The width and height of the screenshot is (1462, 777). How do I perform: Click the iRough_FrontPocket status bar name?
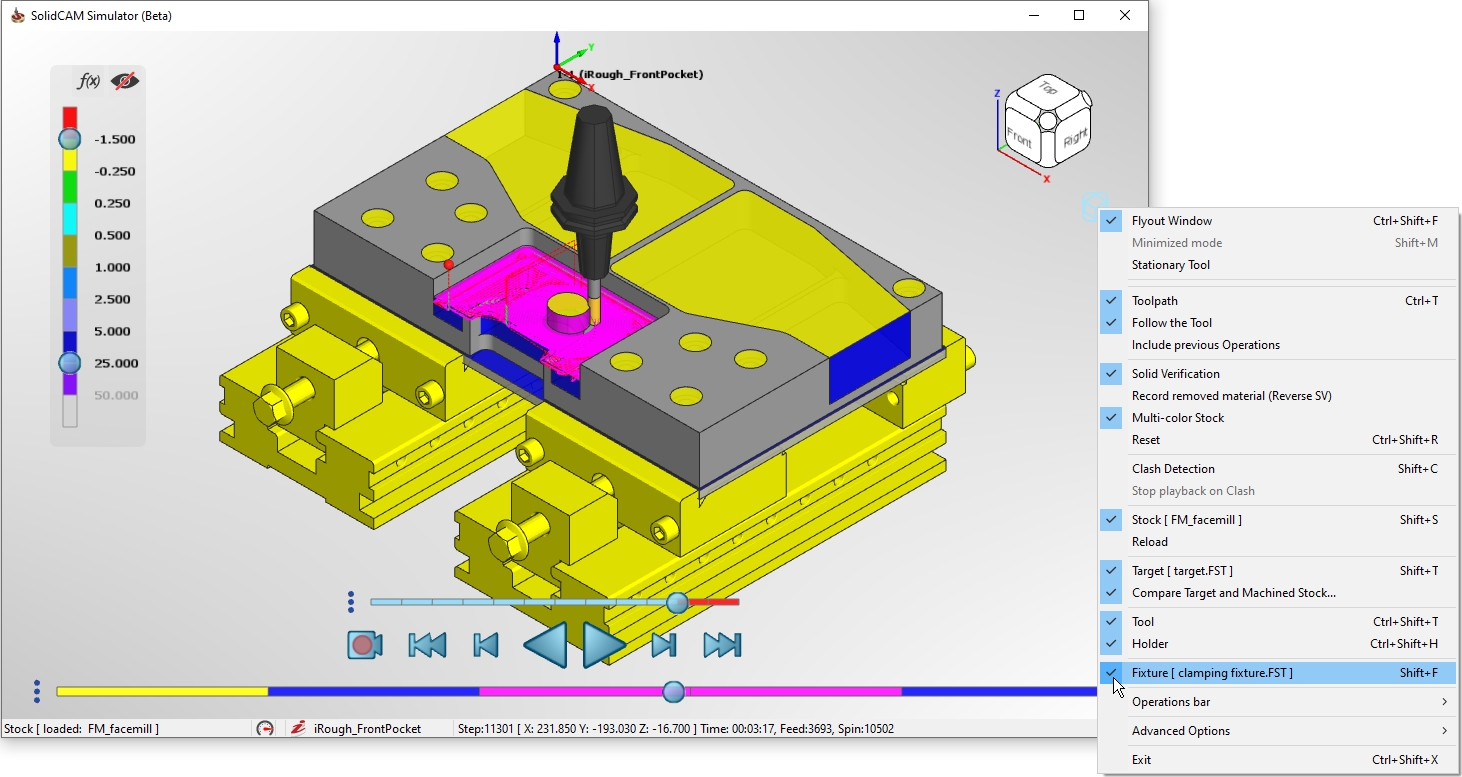coord(367,729)
